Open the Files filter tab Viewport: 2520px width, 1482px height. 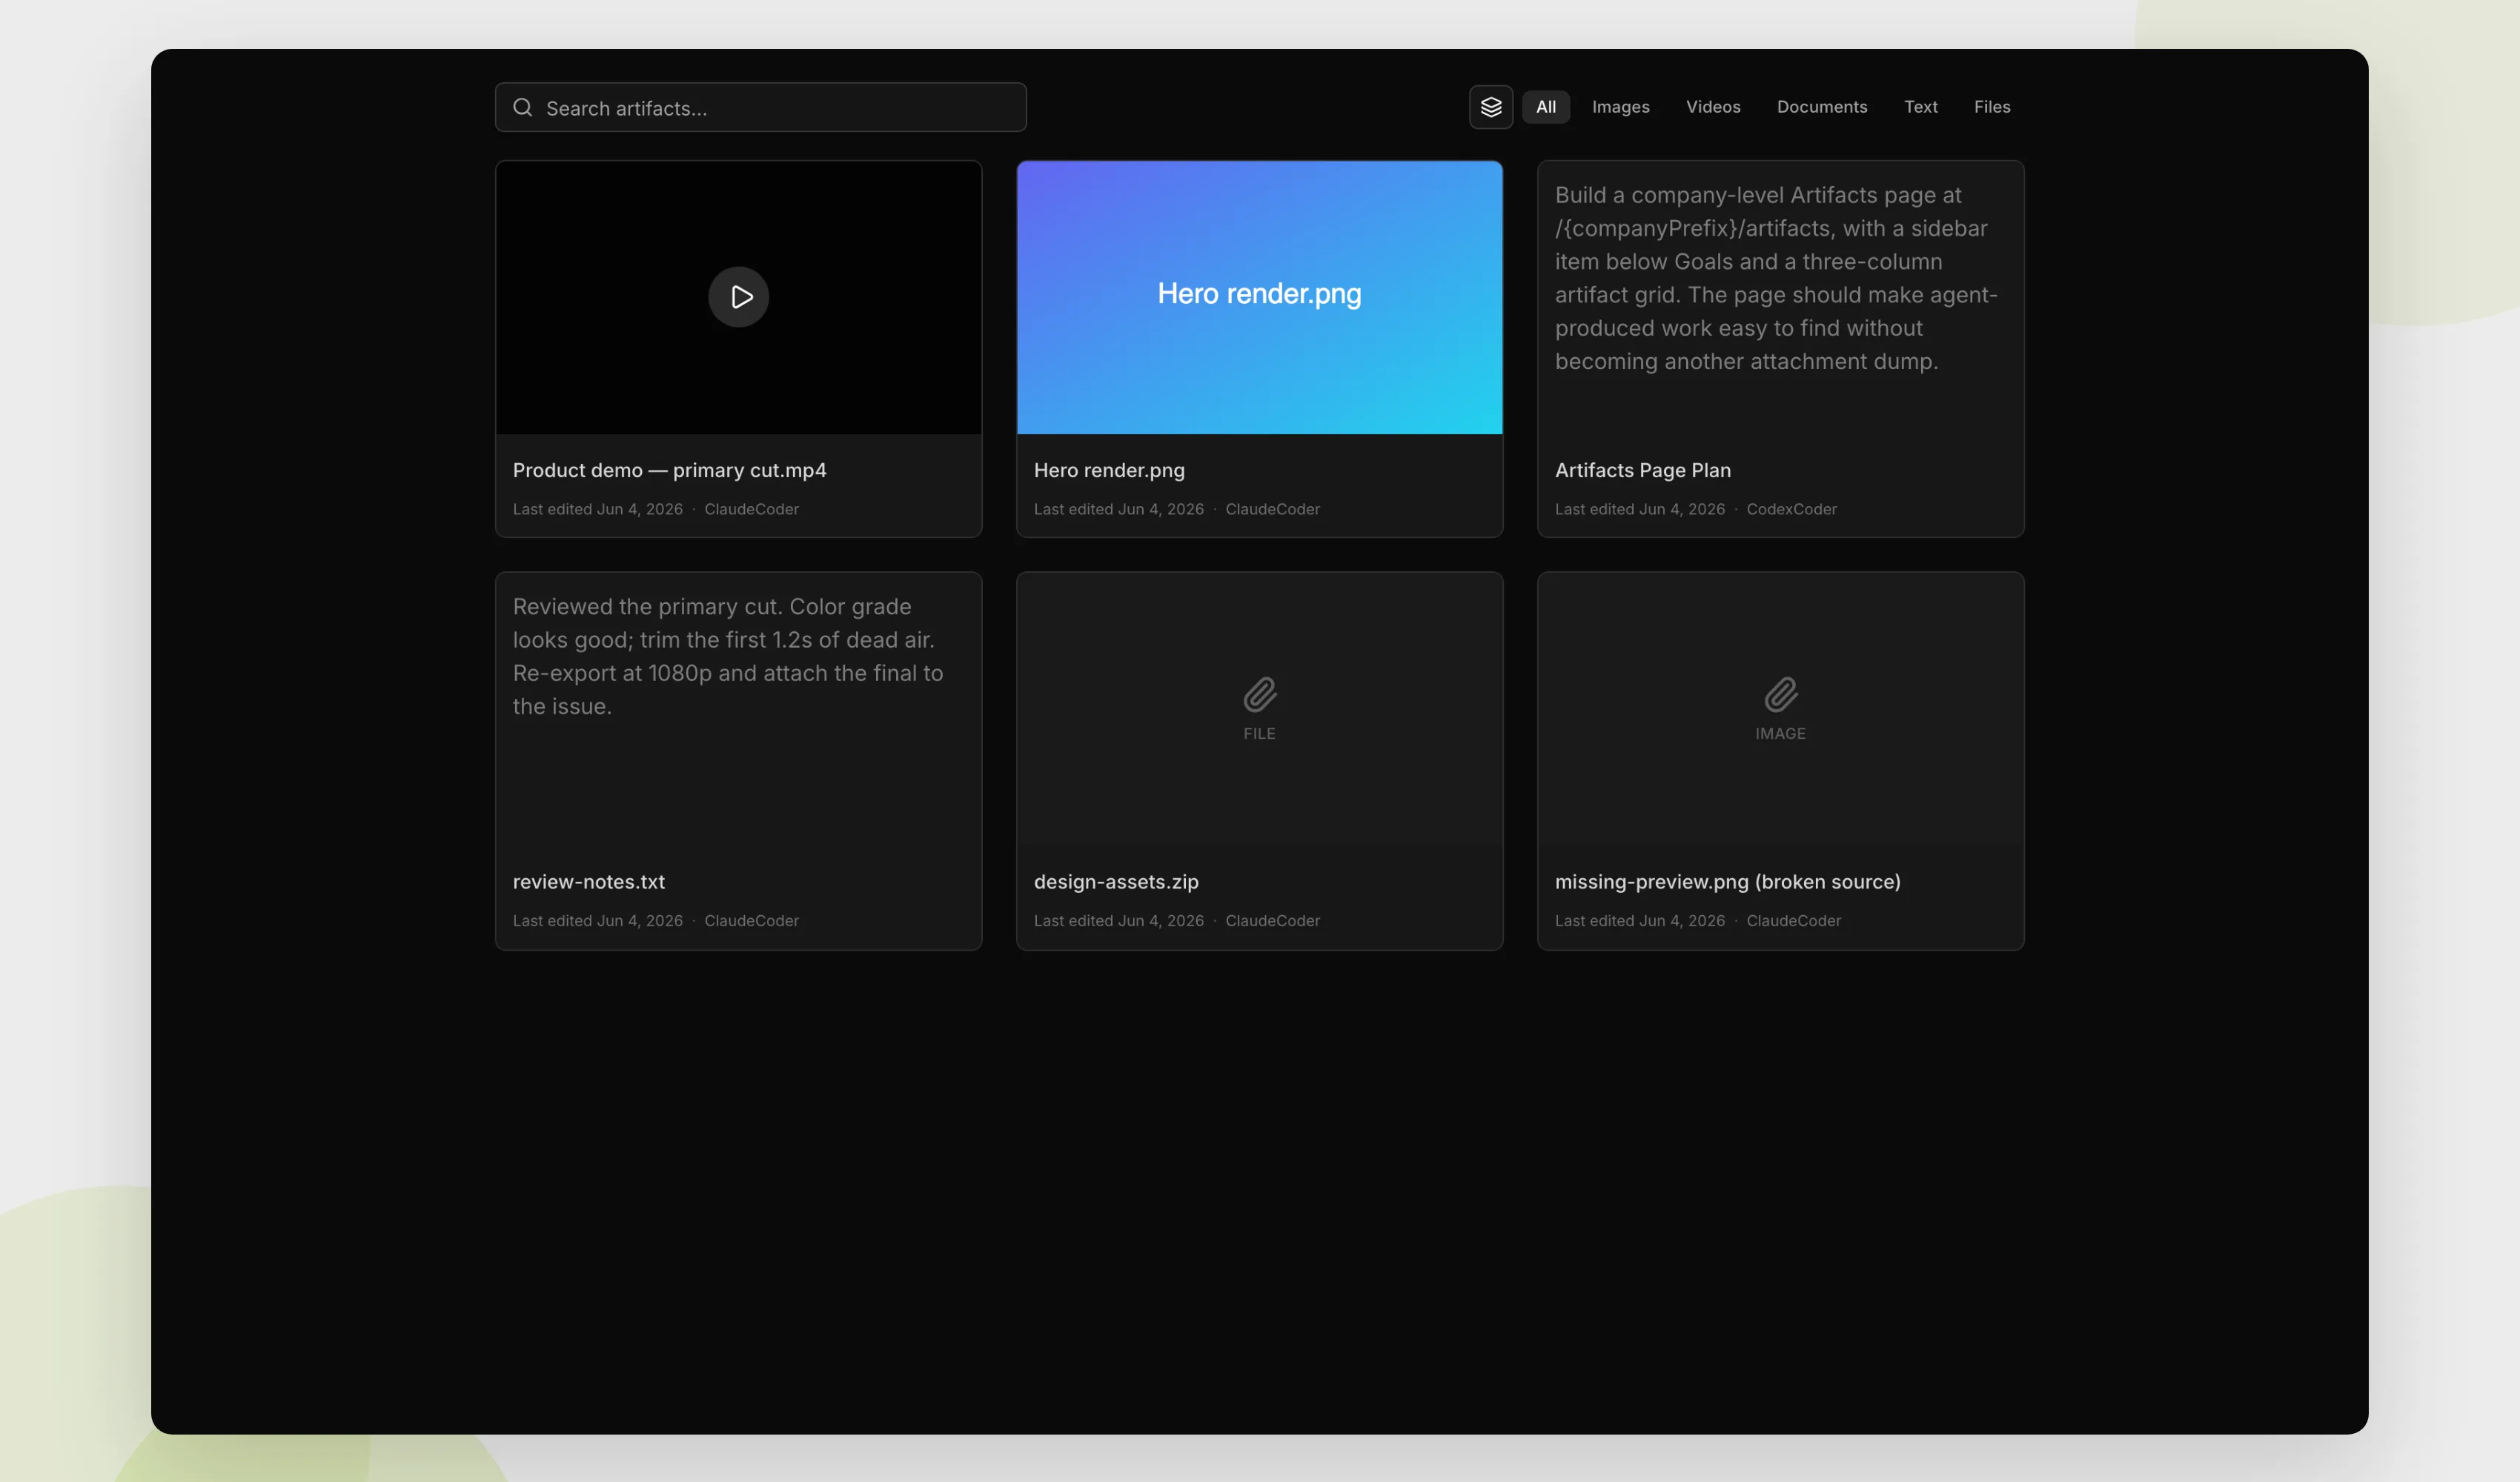[x=1991, y=107]
